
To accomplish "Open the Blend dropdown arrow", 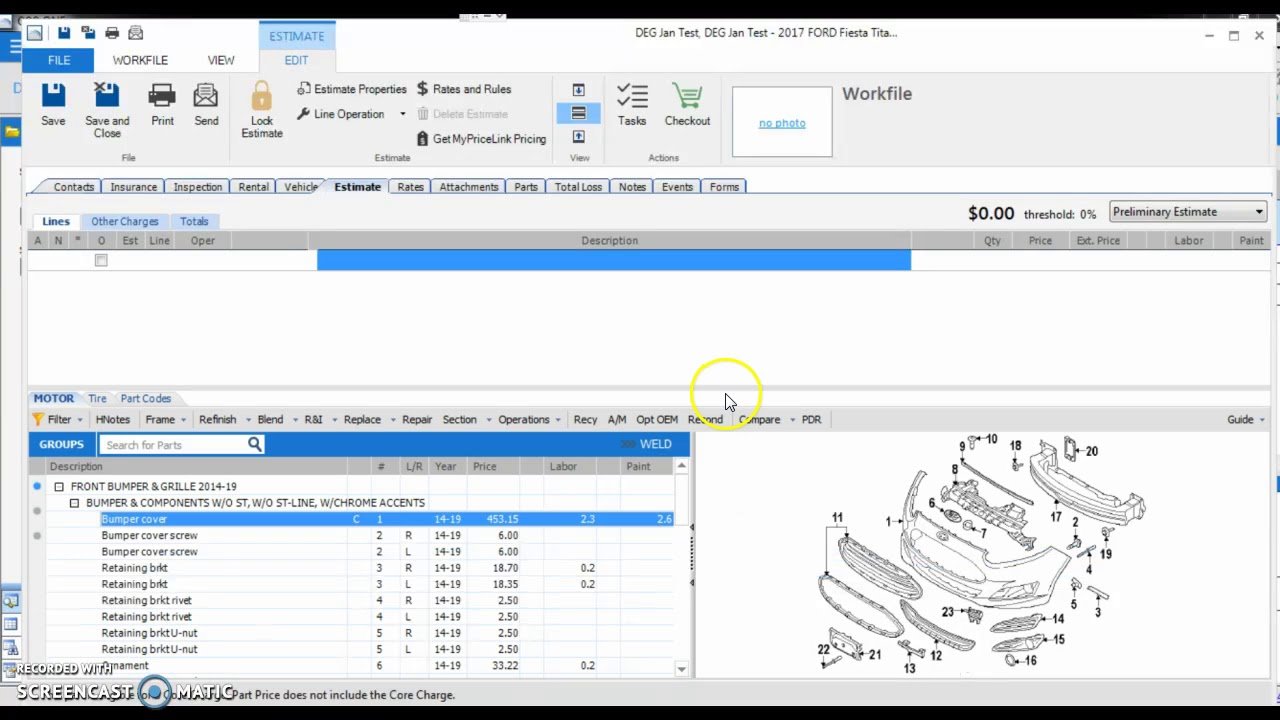I will (293, 420).
